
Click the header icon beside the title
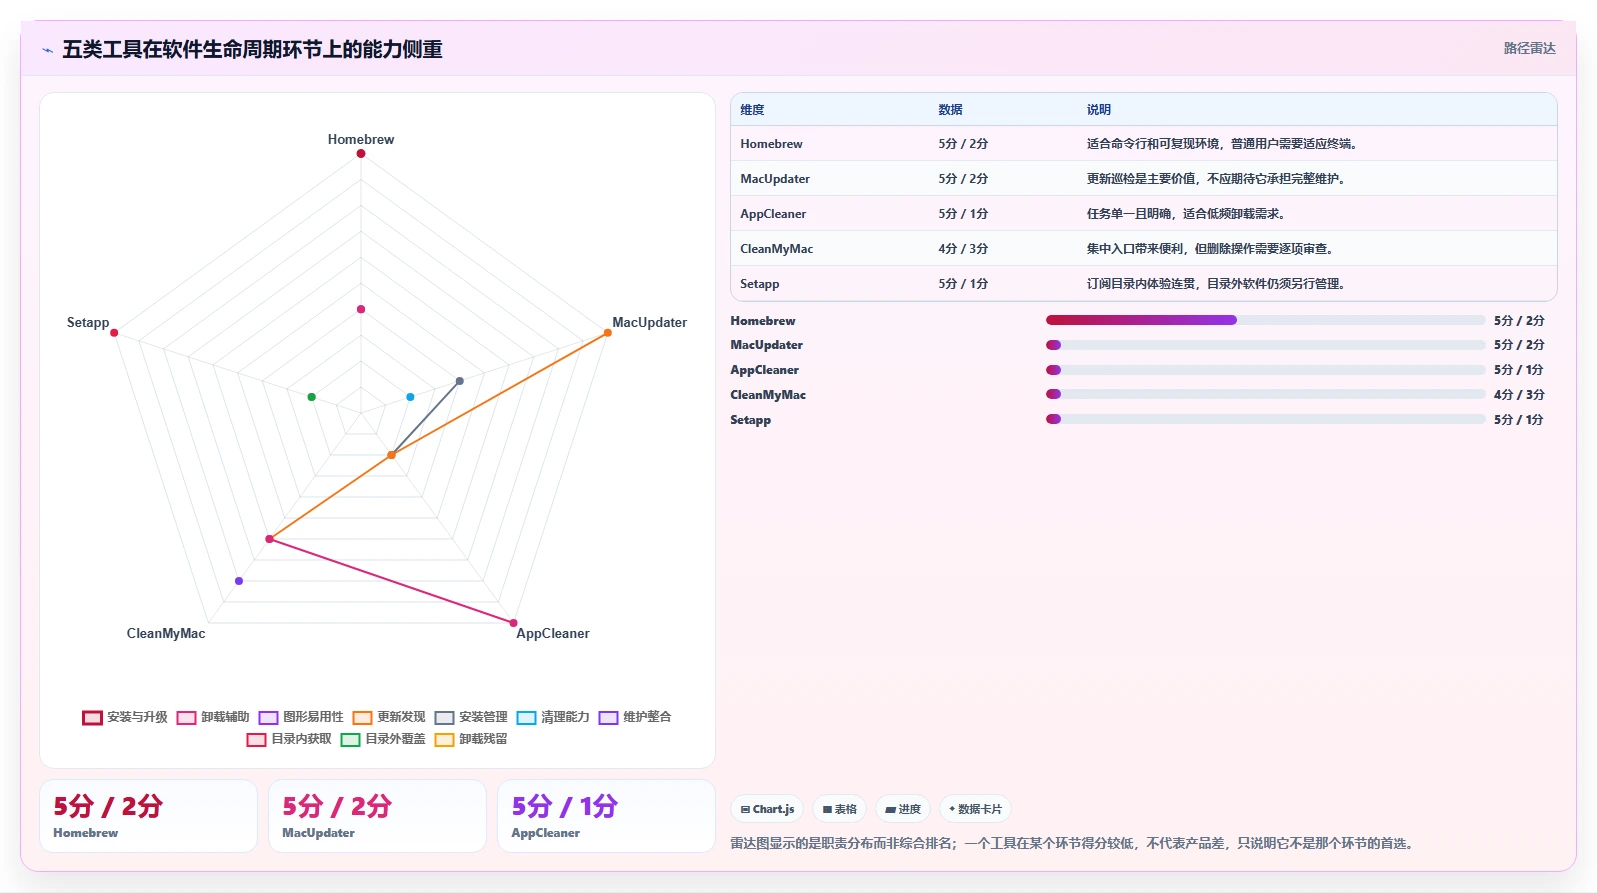coord(47,50)
